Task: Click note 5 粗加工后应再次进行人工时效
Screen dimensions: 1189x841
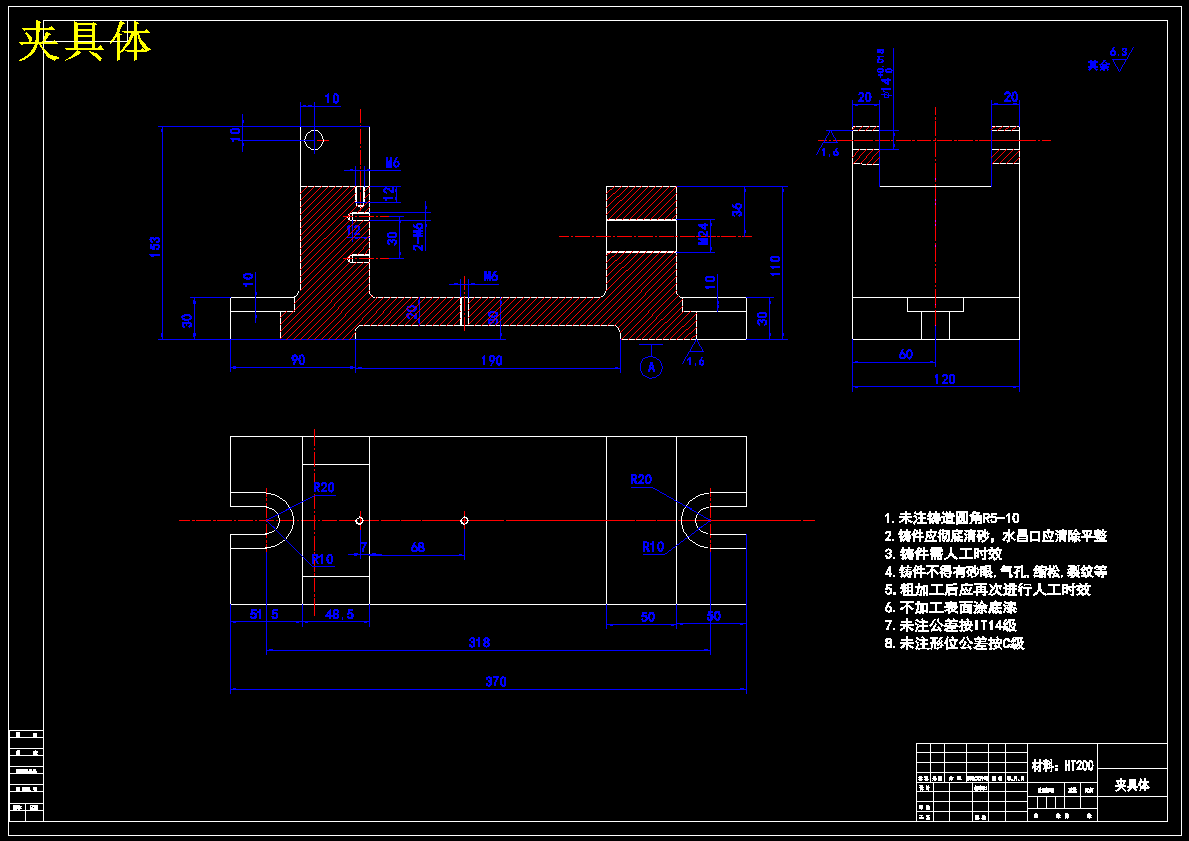Action: click(x=987, y=590)
